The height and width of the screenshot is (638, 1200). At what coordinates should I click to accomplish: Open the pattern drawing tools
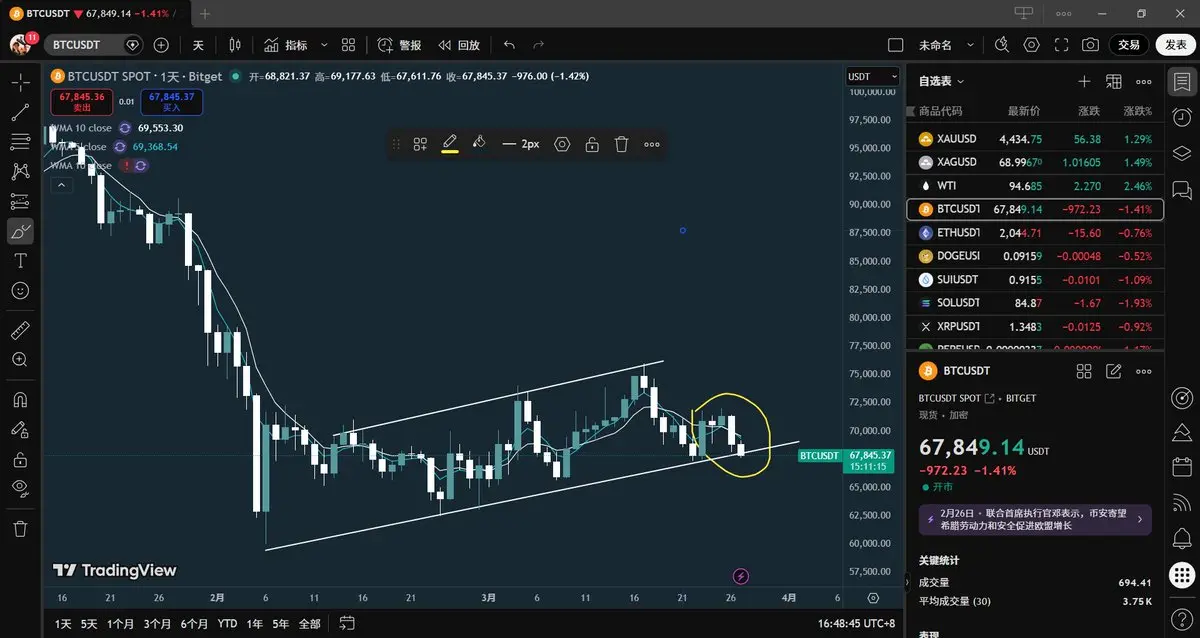pos(20,172)
